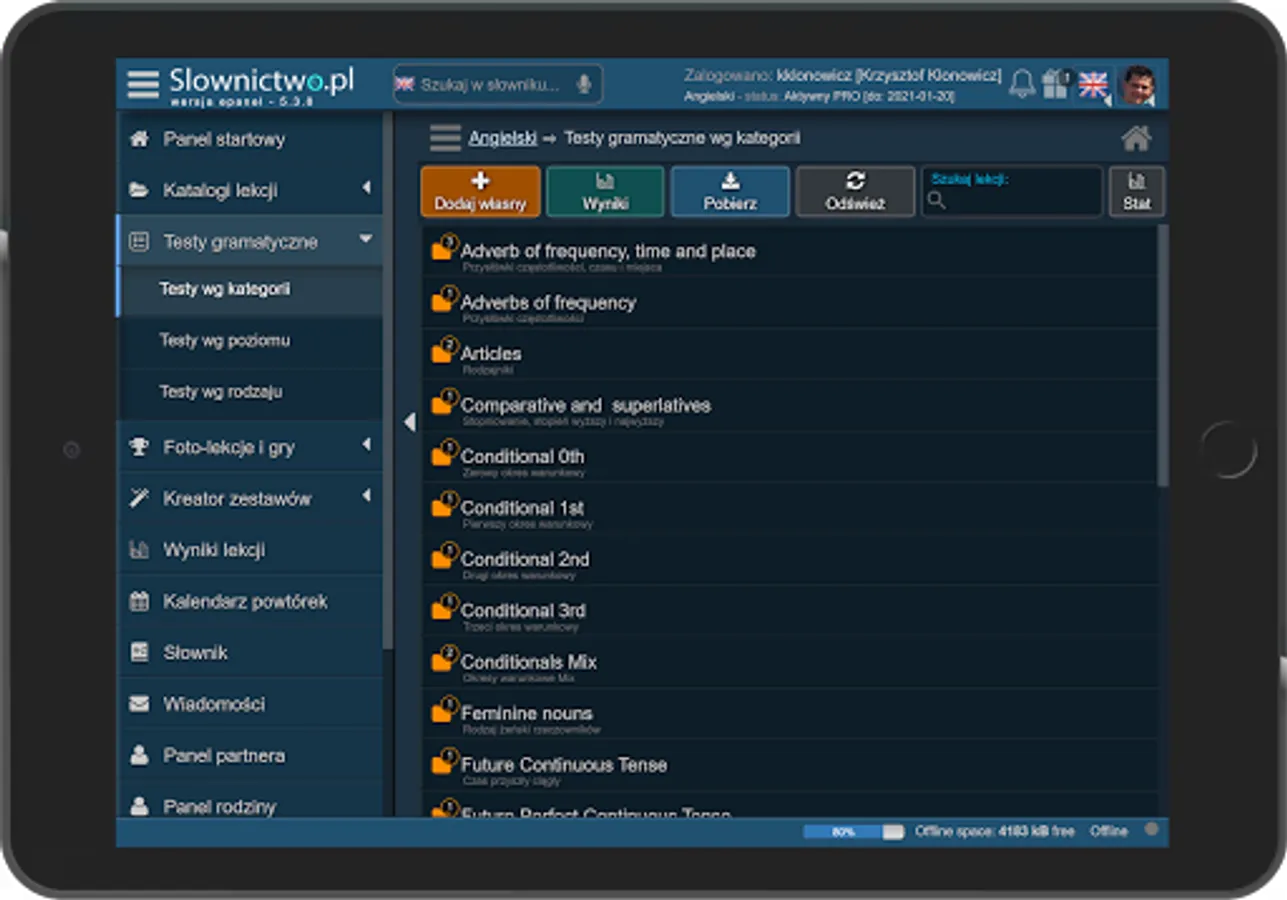Click the Dodaj własny button
This screenshot has height=900, width=1287.
pyautogui.click(x=480, y=191)
